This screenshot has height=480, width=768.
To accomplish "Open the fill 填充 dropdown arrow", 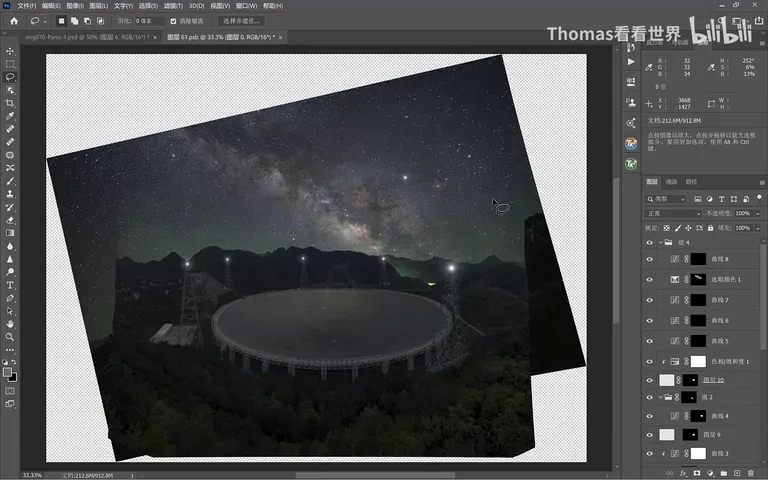I will click(758, 228).
